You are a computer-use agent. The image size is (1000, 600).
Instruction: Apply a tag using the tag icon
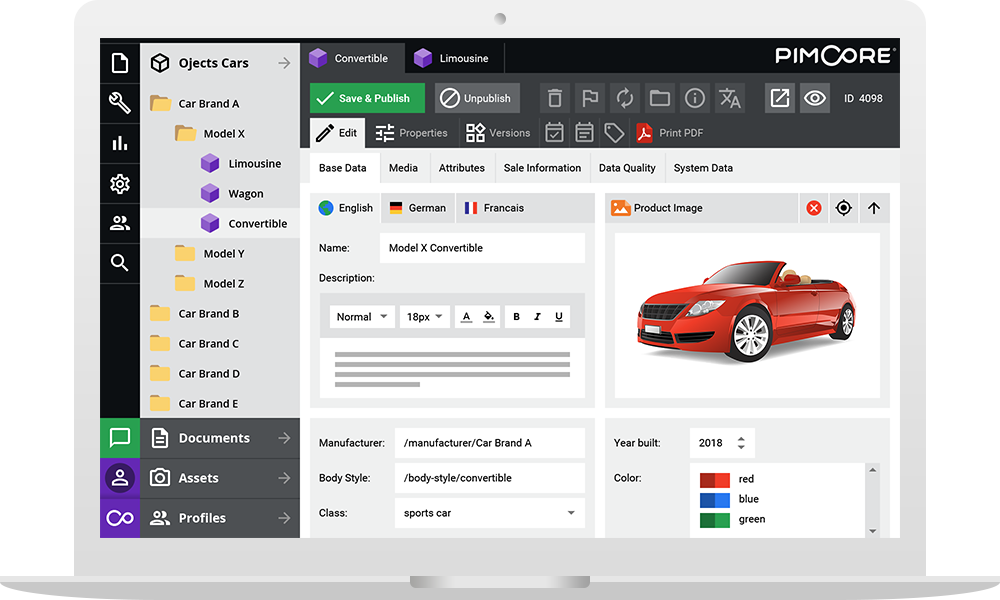click(x=616, y=131)
